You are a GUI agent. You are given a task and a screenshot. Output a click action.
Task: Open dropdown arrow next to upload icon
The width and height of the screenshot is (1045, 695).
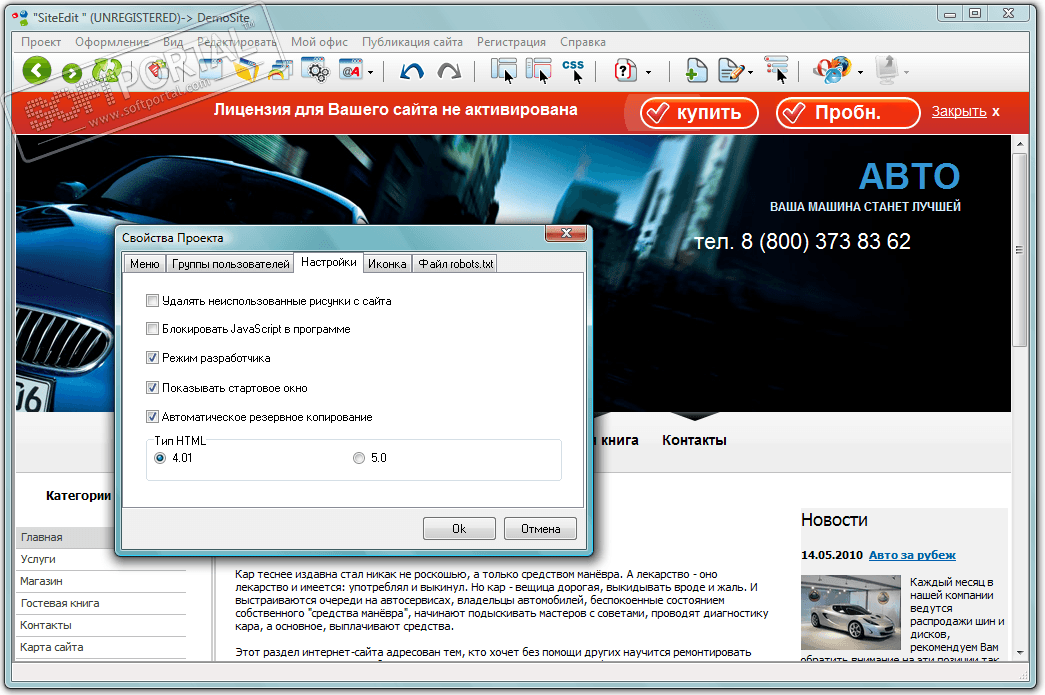(906, 73)
